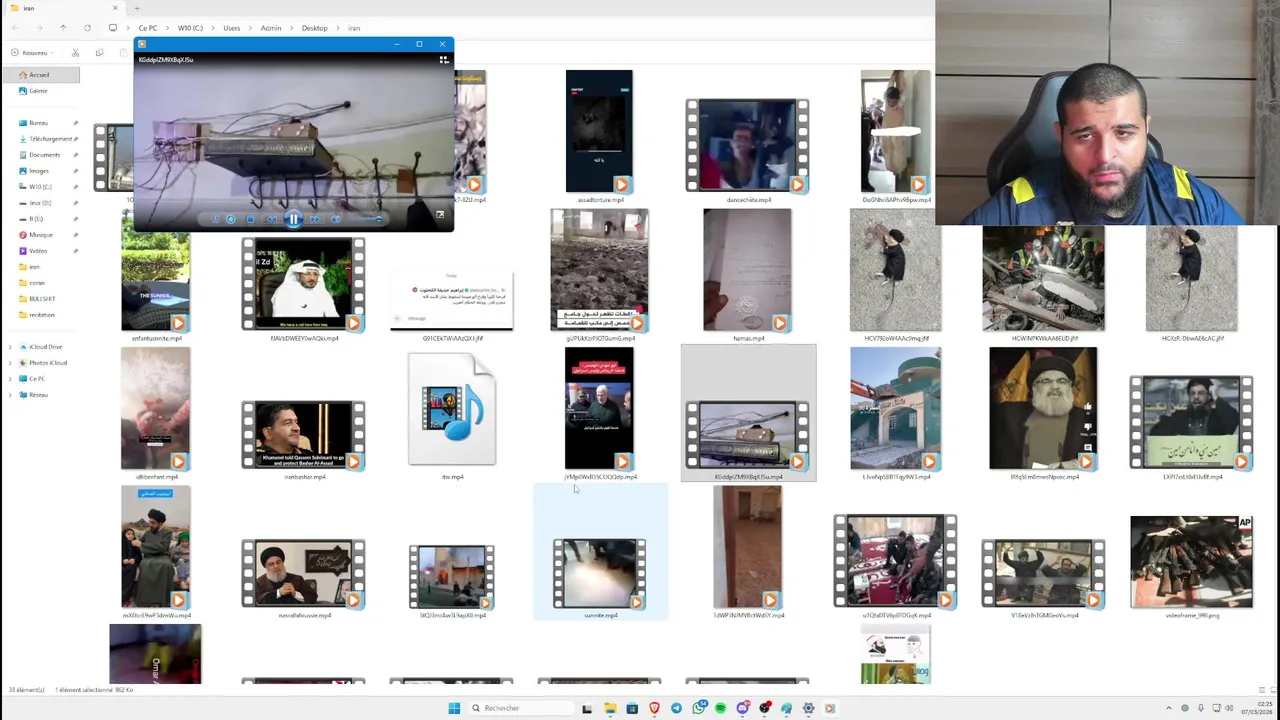Screen dimensions: 1280x720
Task: Open Task View from the taskbar
Action: click(587, 708)
